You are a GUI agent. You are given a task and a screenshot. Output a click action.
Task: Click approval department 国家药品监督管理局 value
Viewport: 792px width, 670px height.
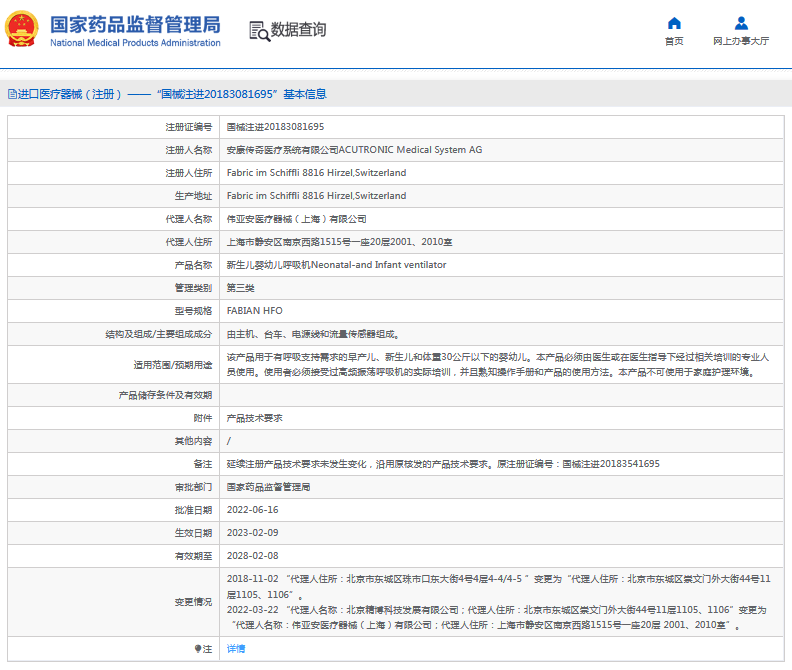(268, 487)
